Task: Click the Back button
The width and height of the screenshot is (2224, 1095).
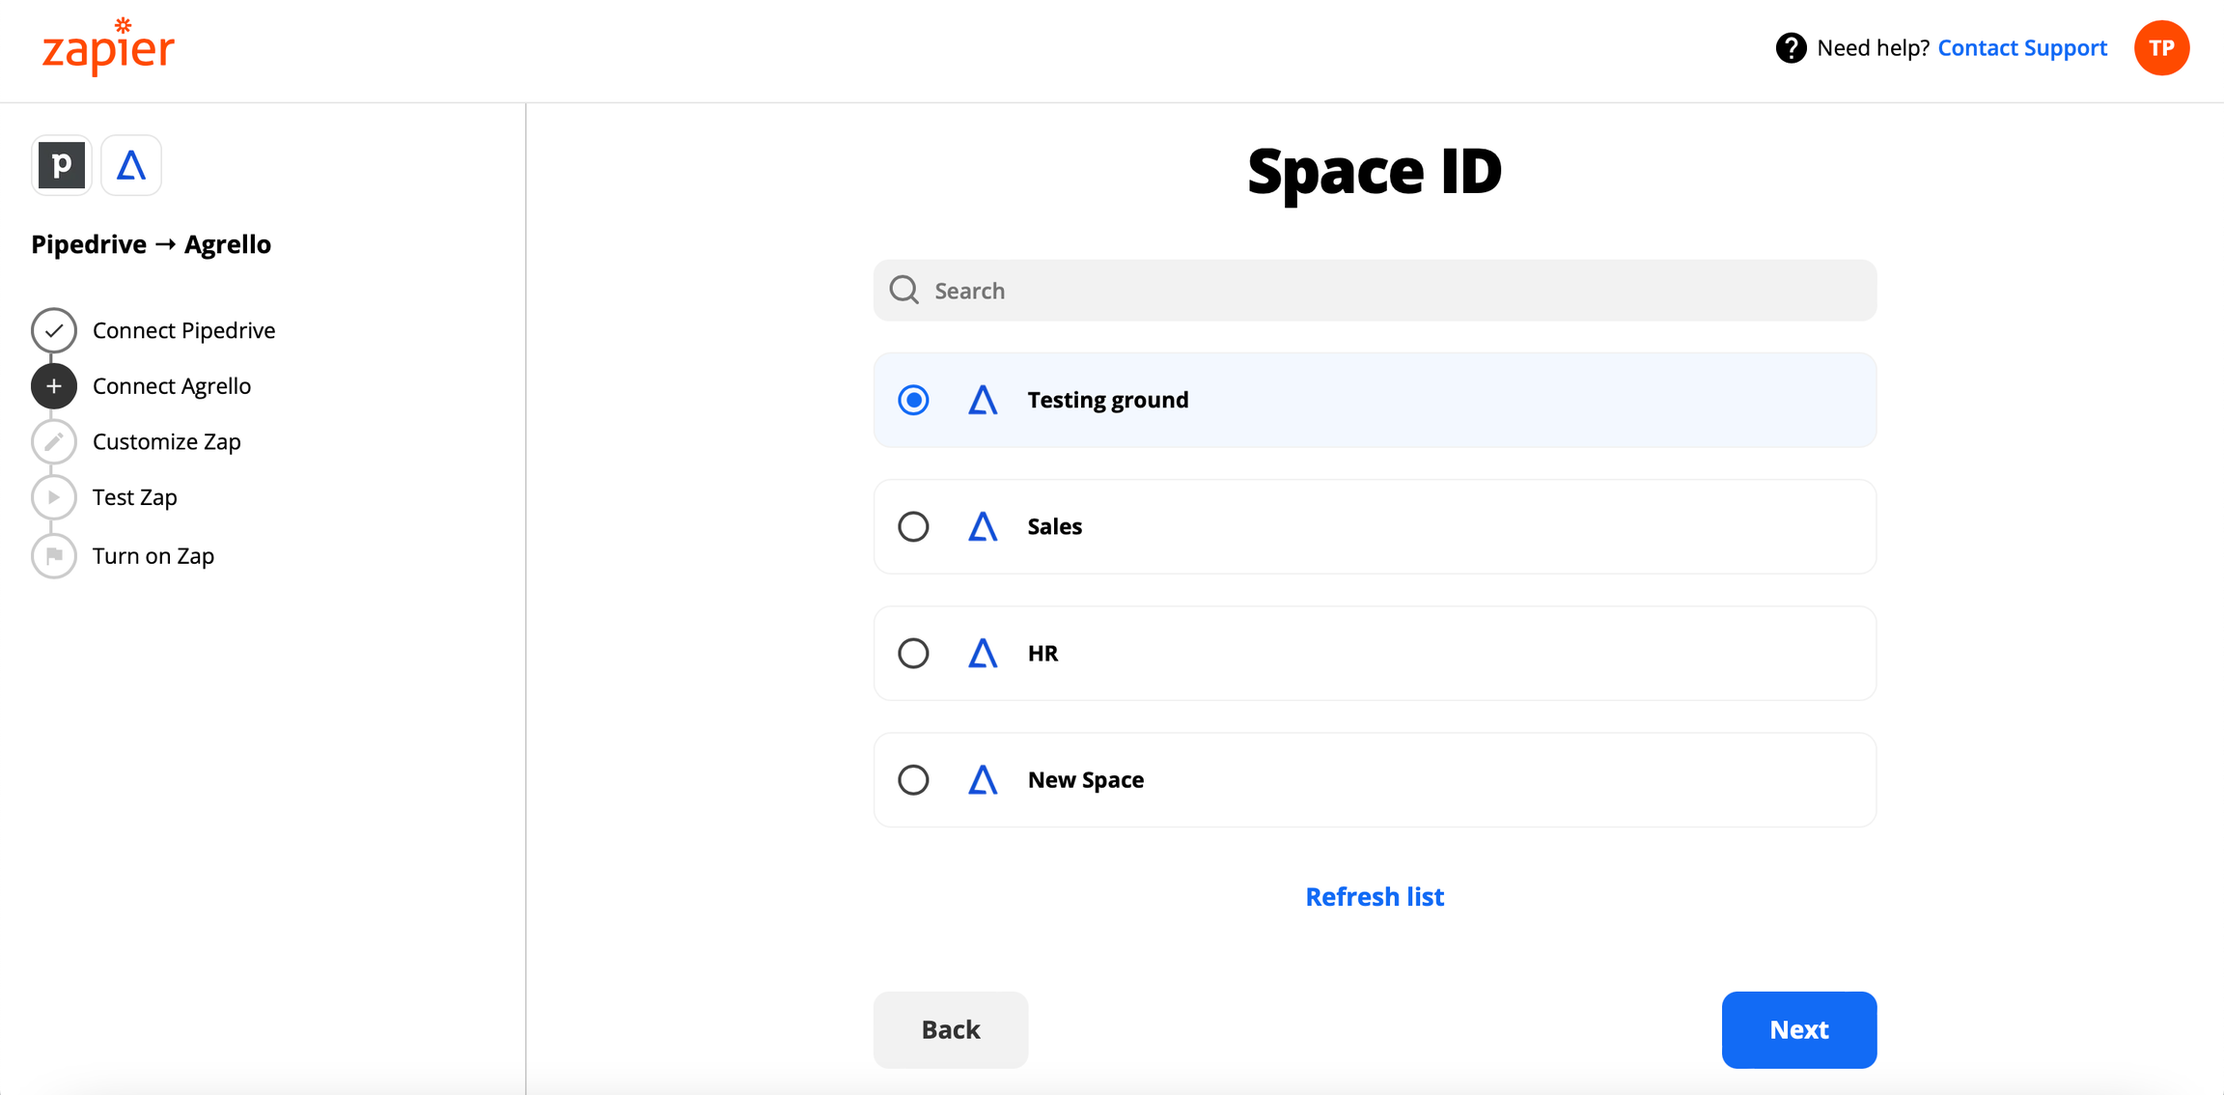Action: [x=950, y=1029]
